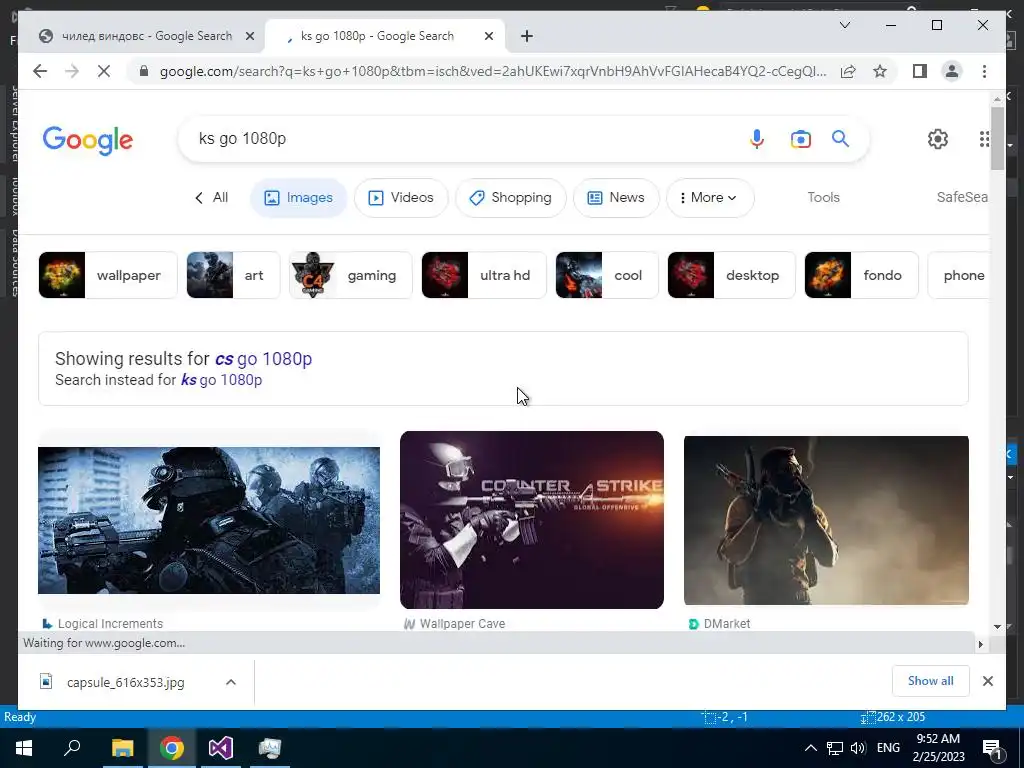This screenshot has height=768, width=1024.
Task: Close the downloads bar
Action: tap(987, 681)
